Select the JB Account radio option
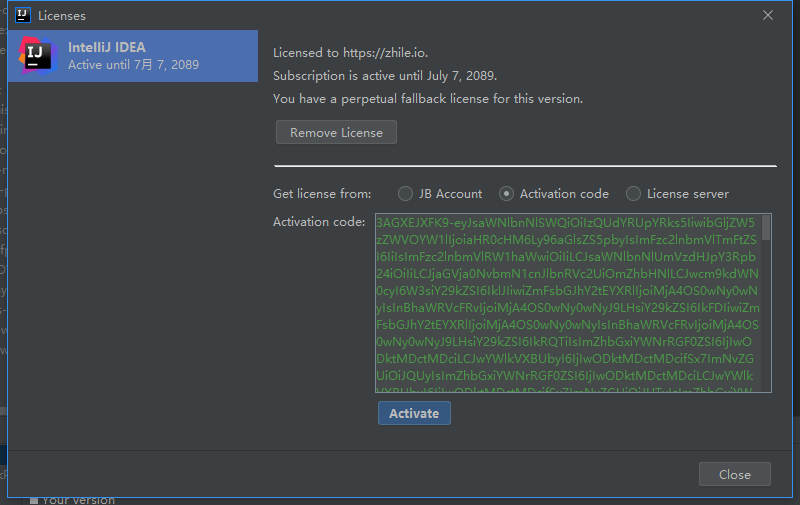800x505 pixels. [405, 194]
